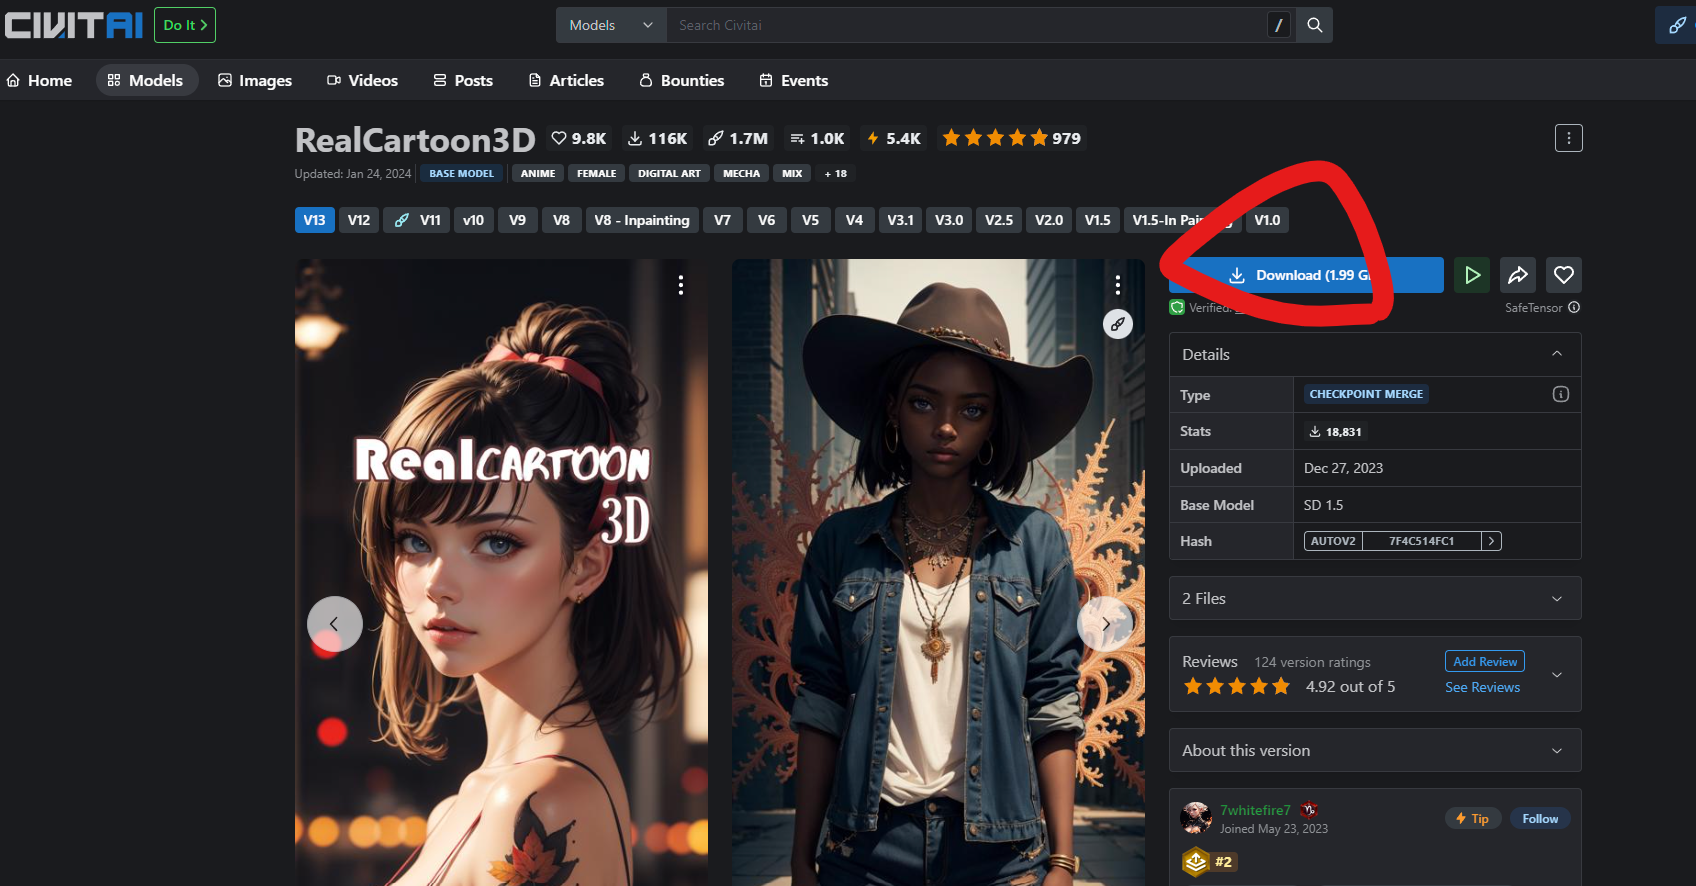Image resolution: width=1696 pixels, height=886 pixels.
Task: Open the Articles navigation tab
Action: pyautogui.click(x=566, y=80)
